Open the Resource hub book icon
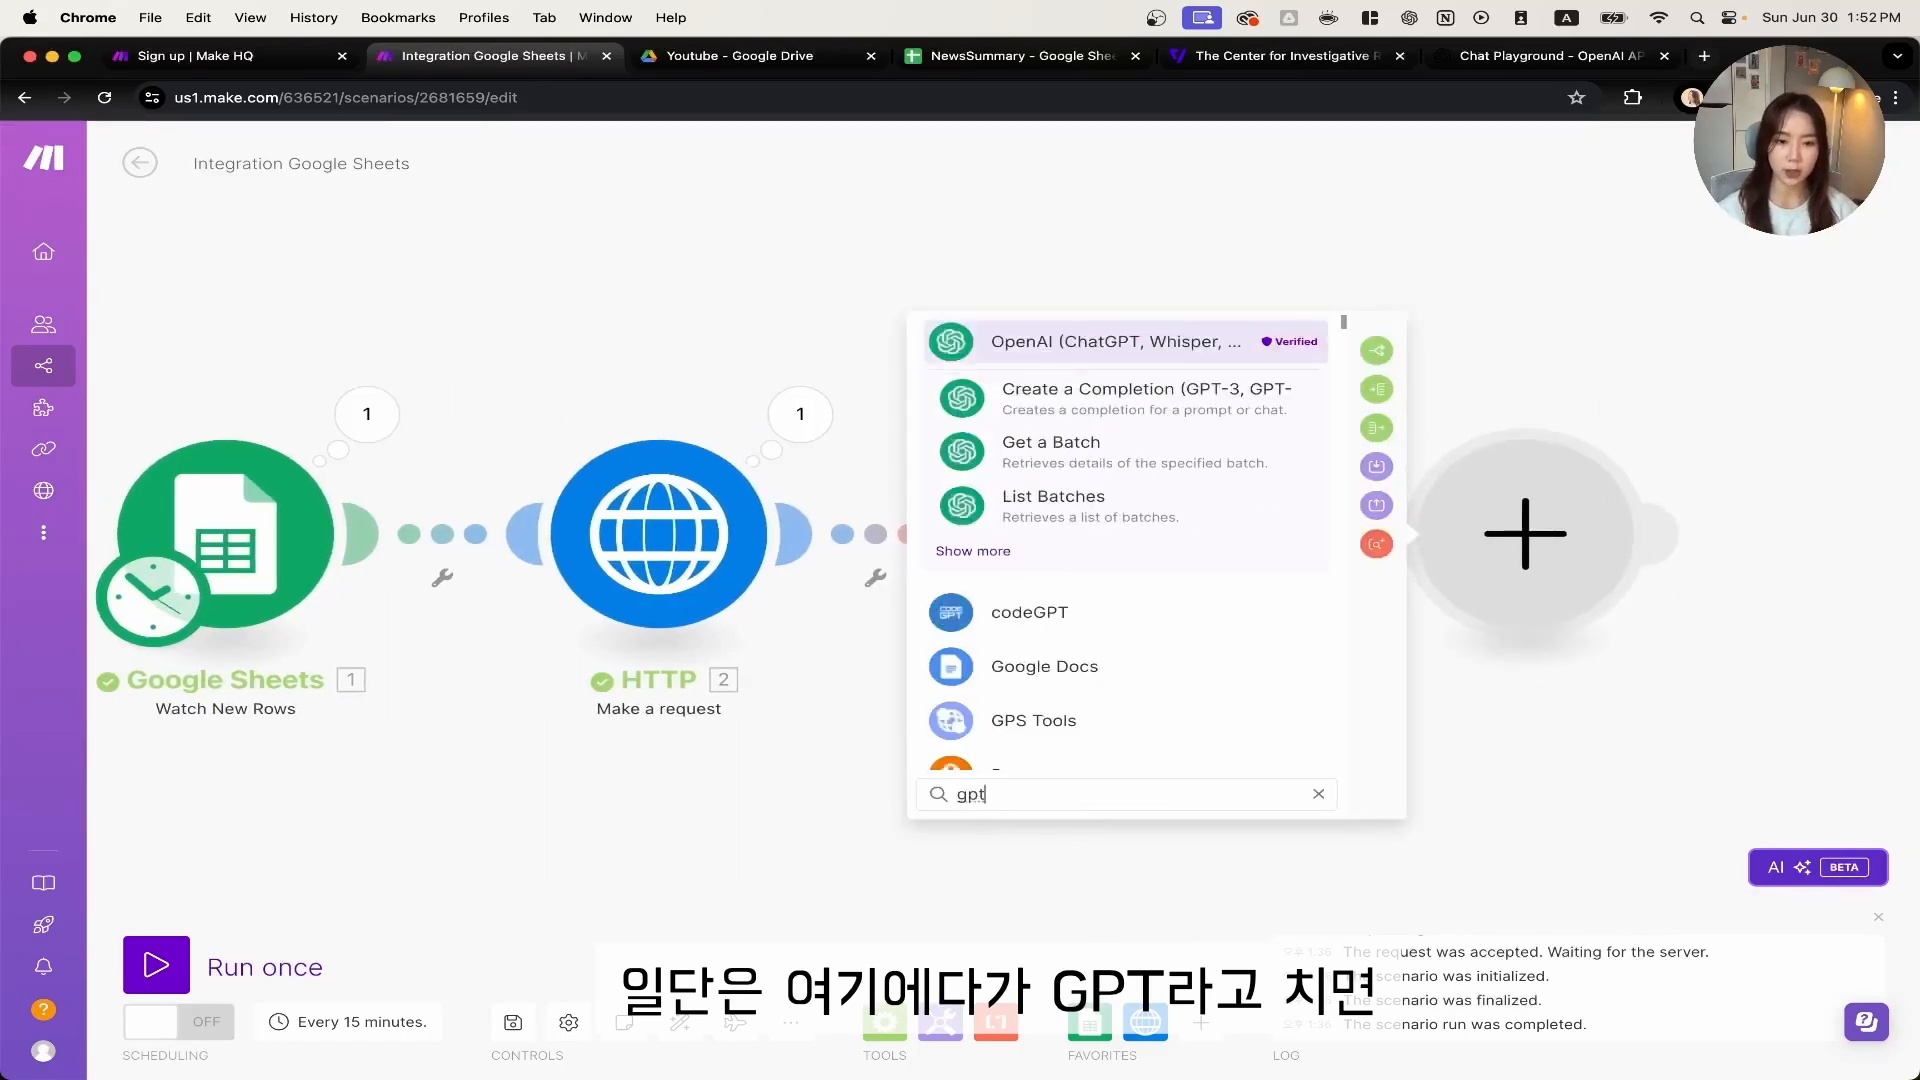 [43, 883]
